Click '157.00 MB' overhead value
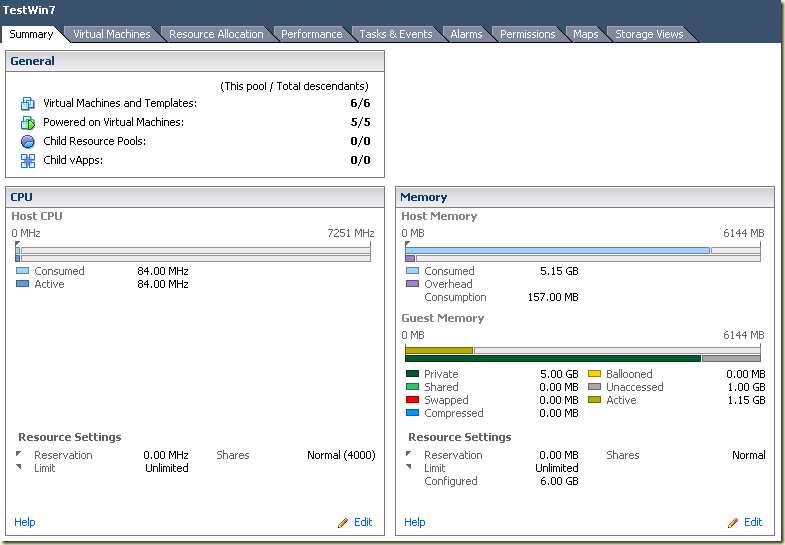The image size is (785, 545). pyautogui.click(x=553, y=297)
